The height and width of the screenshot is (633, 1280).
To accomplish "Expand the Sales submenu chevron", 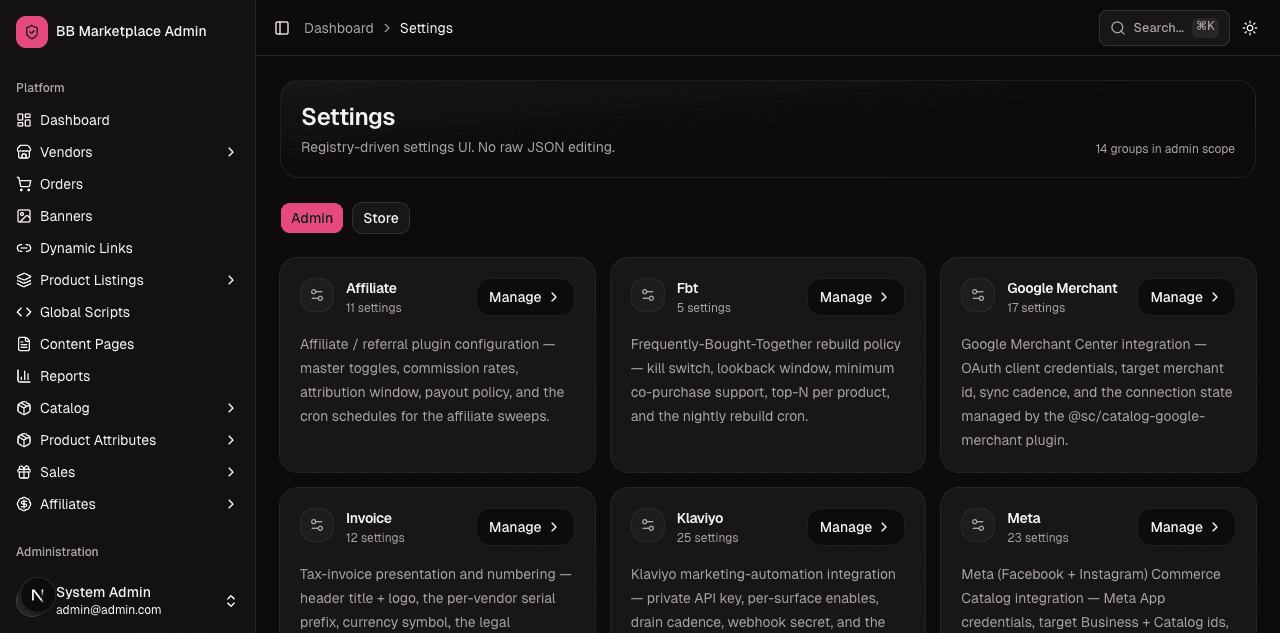I will pyautogui.click(x=231, y=472).
